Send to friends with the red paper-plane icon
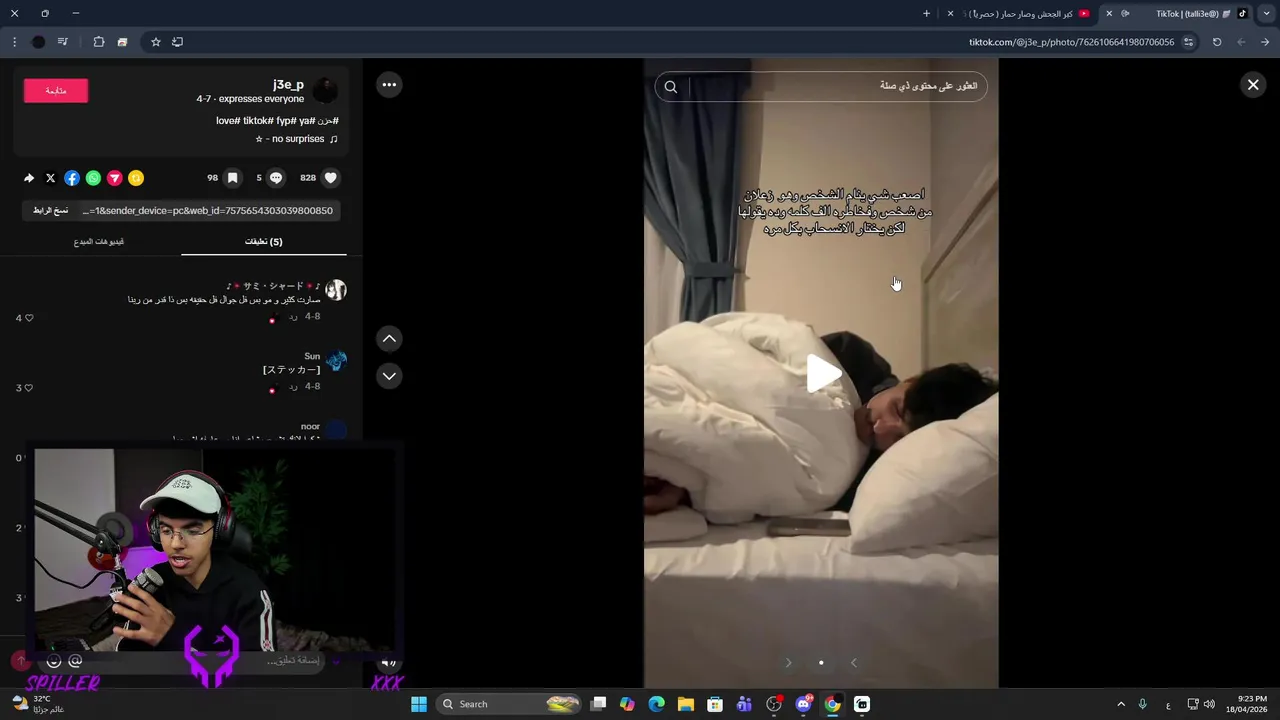 (x=115, y=178)
